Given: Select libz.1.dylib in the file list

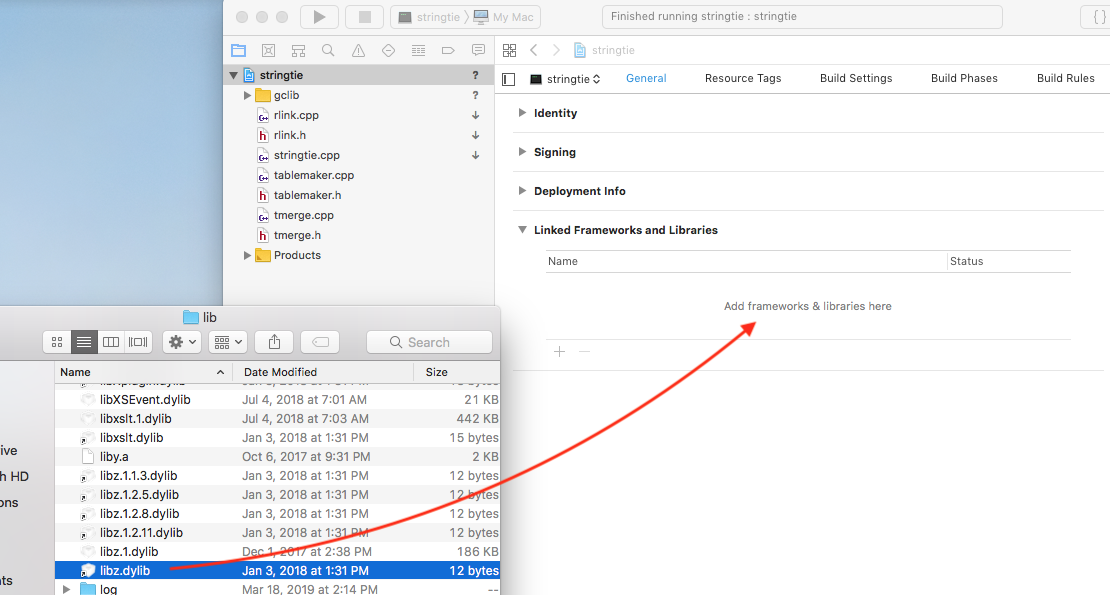Looking at the screenshot, I should coord(129,551).
